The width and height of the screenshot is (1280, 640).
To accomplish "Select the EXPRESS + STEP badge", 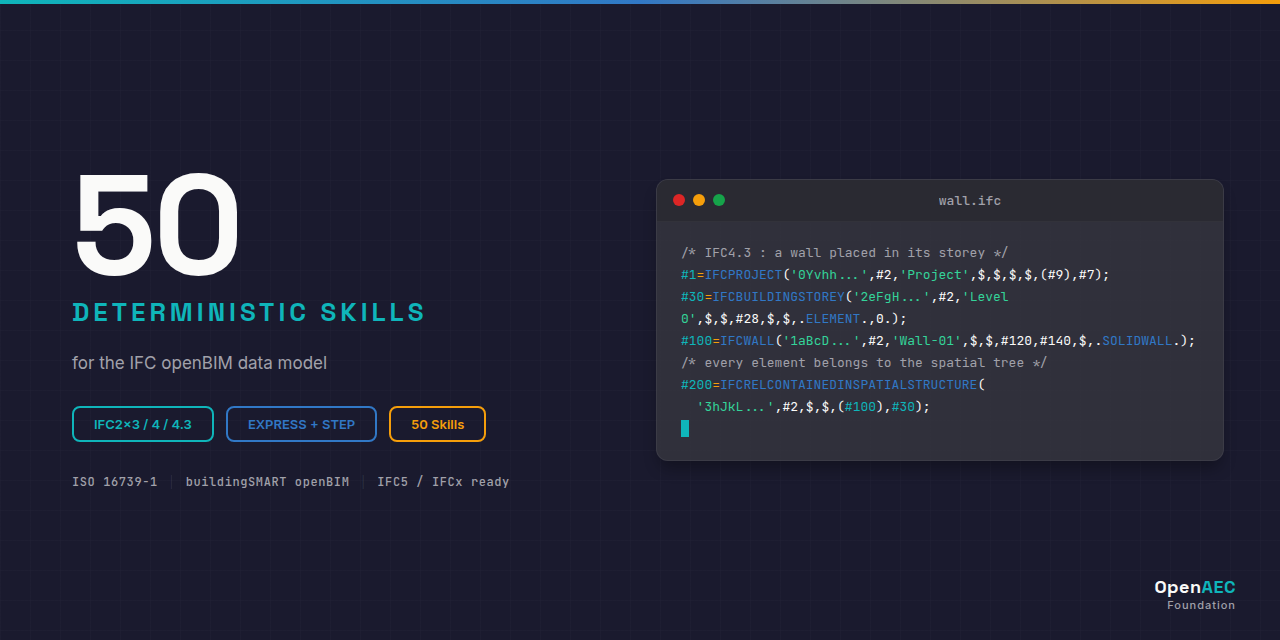I will [301, 424].
